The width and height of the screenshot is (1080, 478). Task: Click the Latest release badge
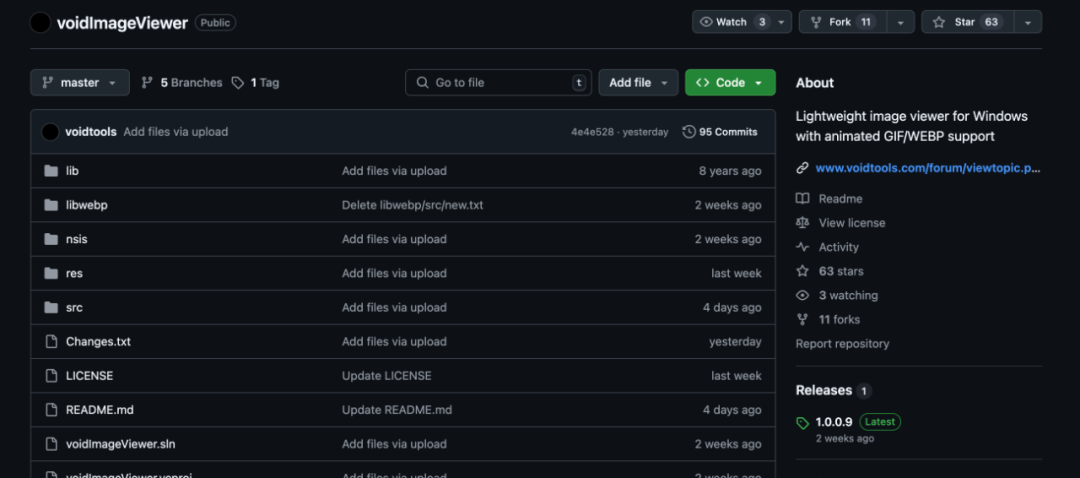880,422
